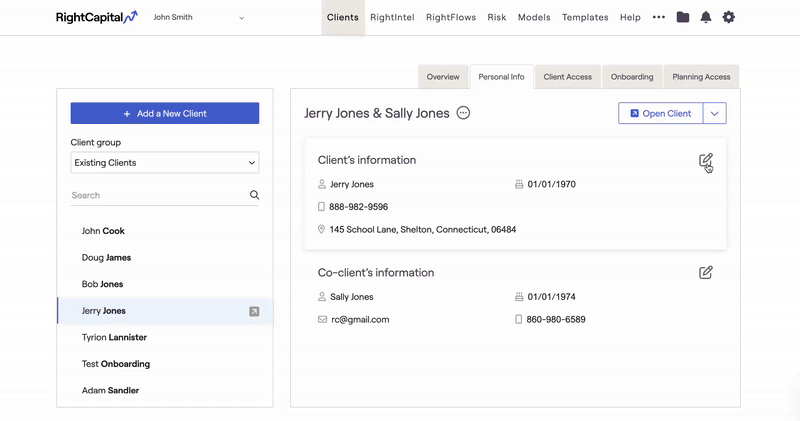Screen dimensions: 800x421
Task: Switch to the Planning Access tab
Action: [701, 77]
